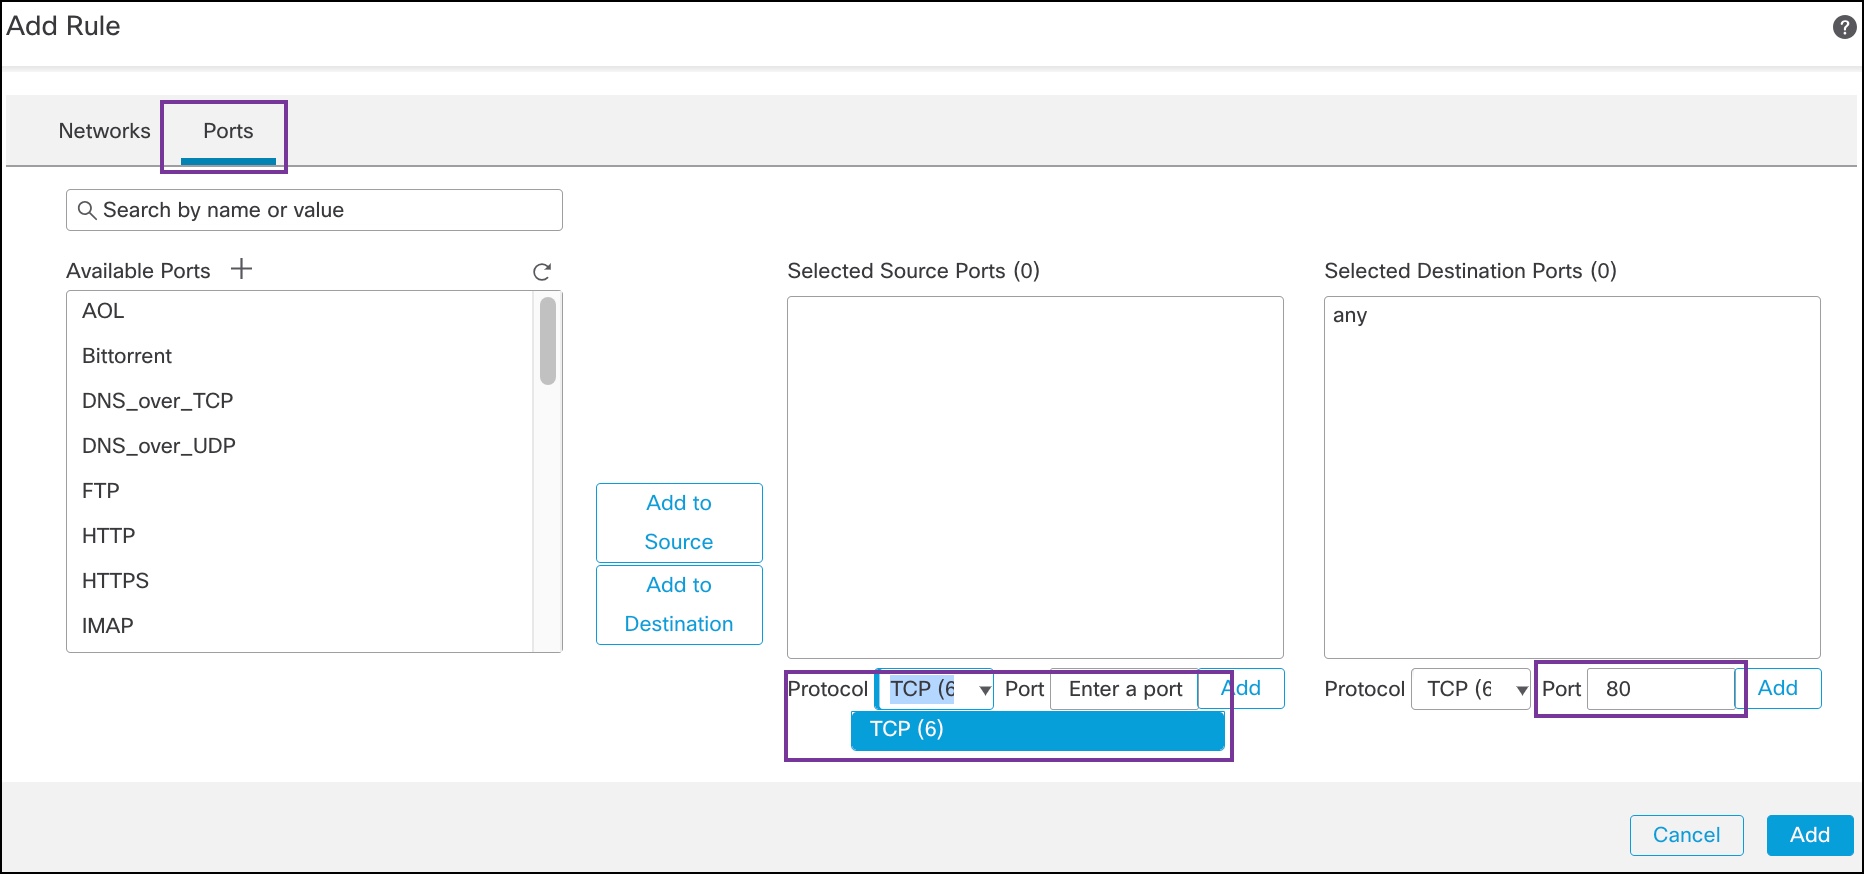
Task: Select DNS_over_UDP in Available Ports
Action: pos(159,446)
